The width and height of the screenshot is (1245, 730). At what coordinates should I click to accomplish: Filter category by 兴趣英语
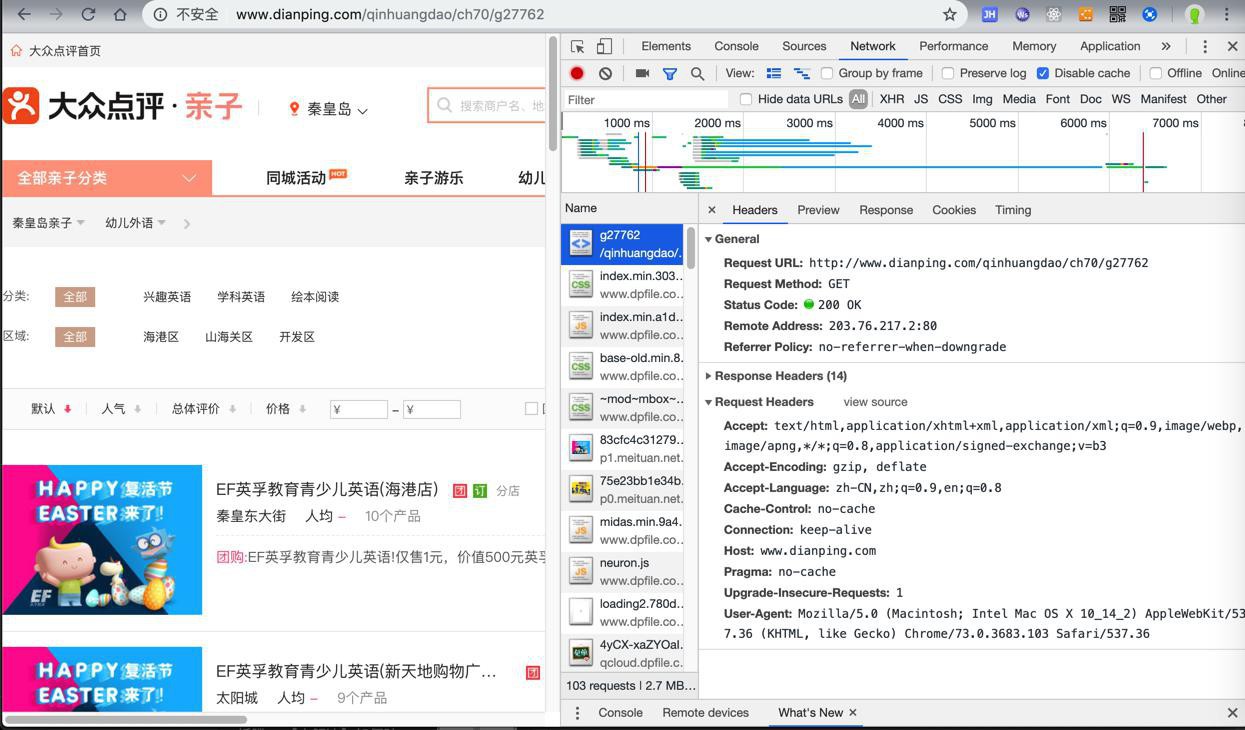(167, 297)
